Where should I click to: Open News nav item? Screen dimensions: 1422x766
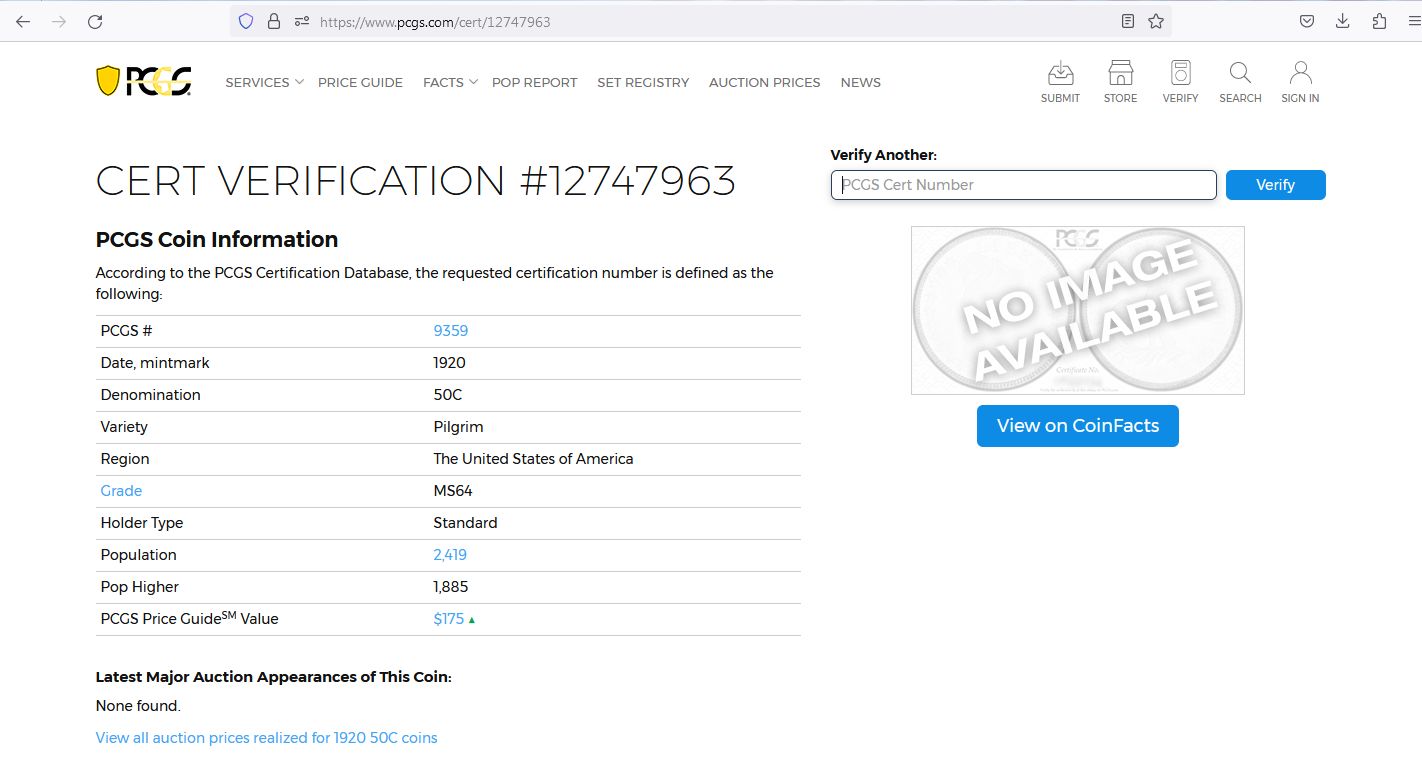861,83
